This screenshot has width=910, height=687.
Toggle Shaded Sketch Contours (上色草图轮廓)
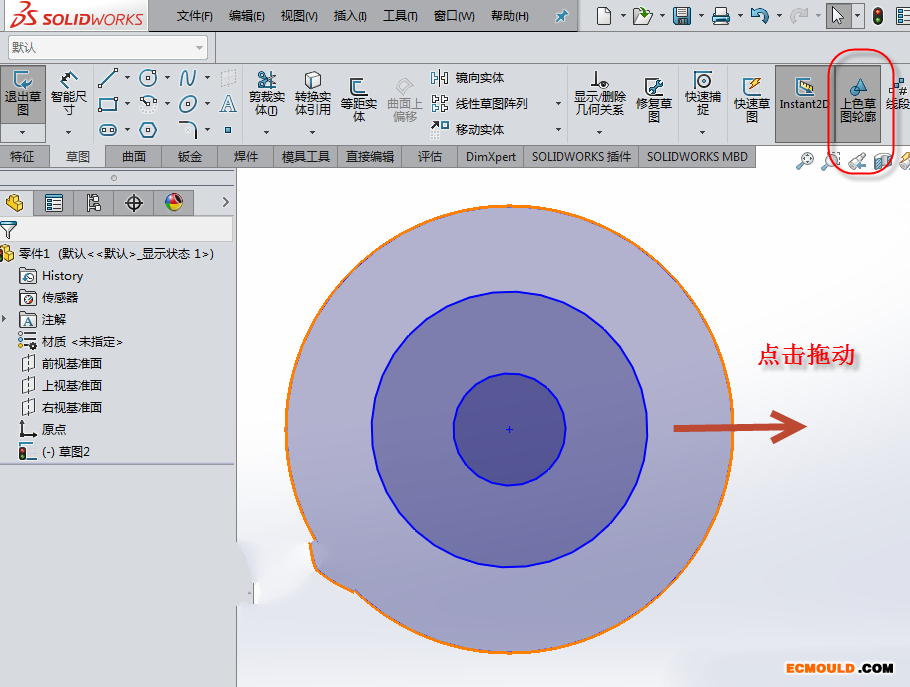857,97
